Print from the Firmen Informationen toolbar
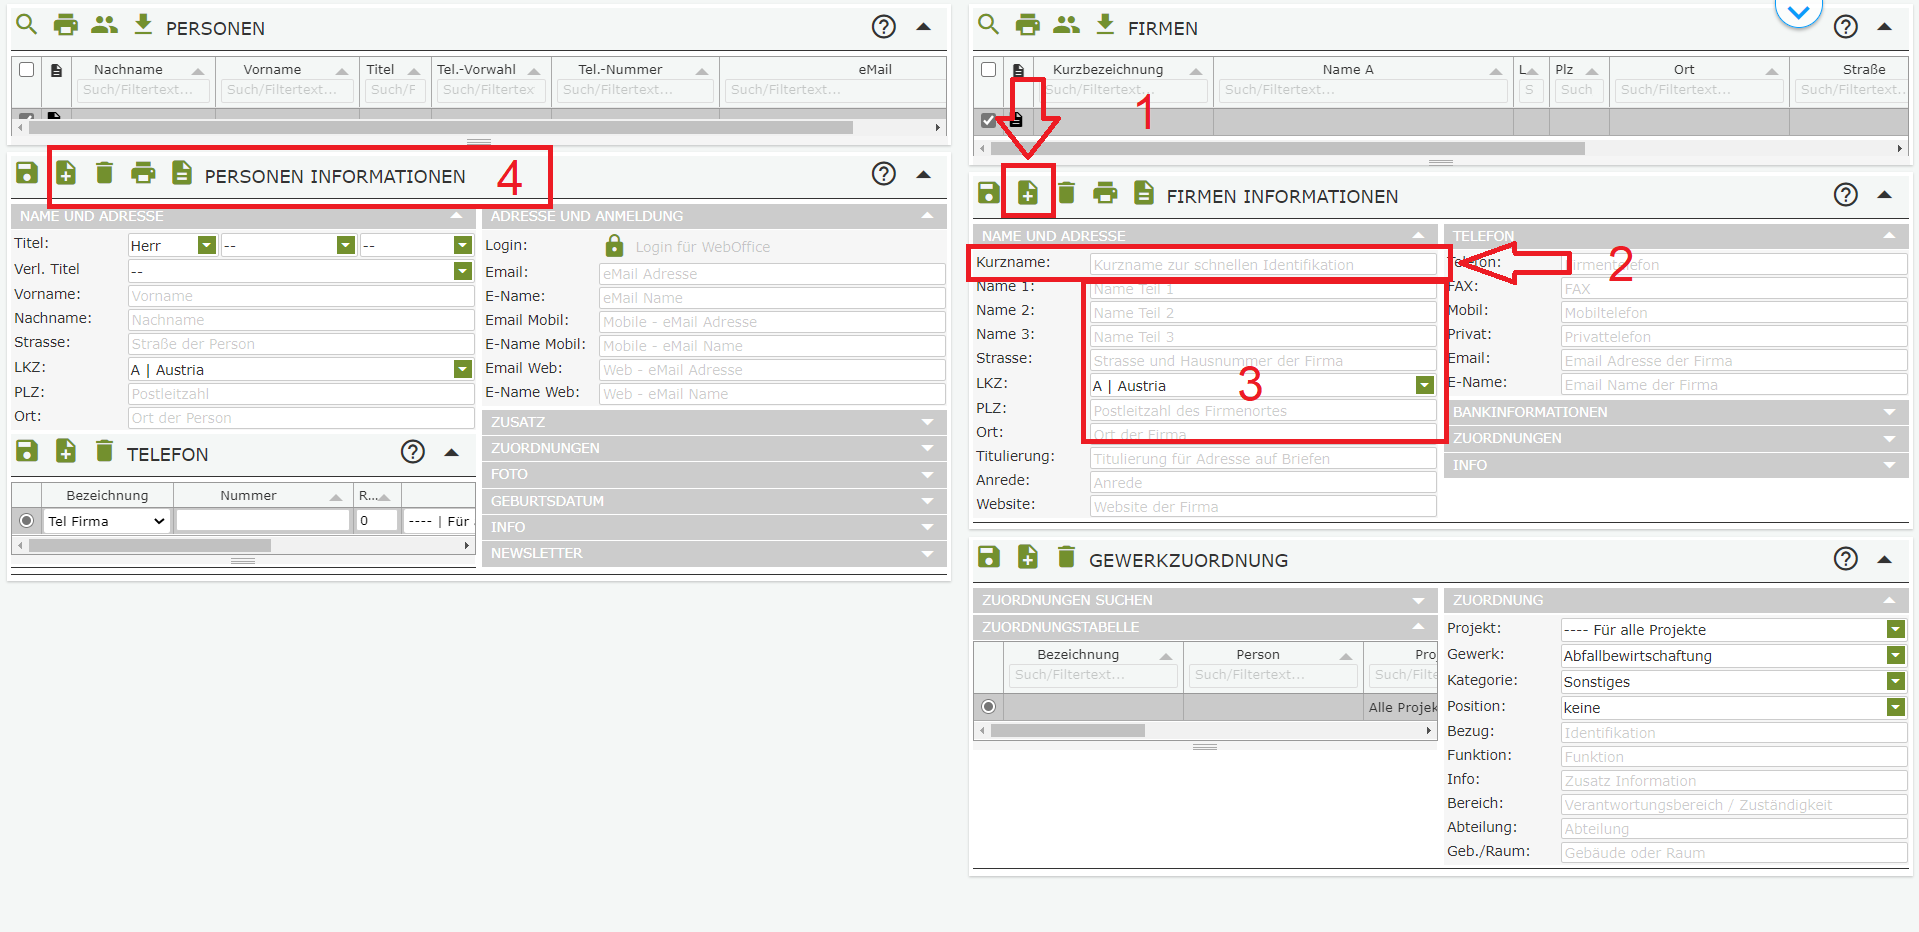Image resolution: width=1919 pixels, height=932 pixels. click(1105, 193)
